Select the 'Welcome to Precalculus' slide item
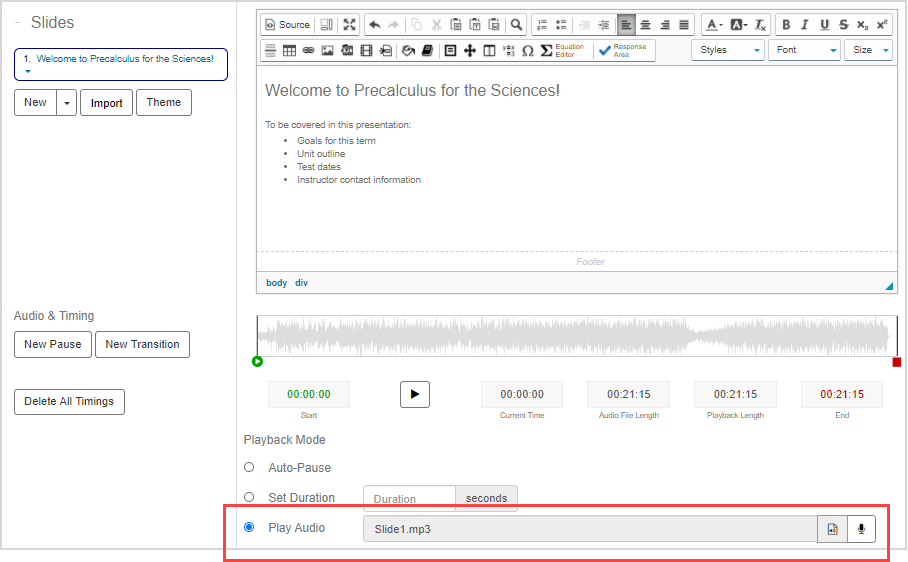This screenshot has width=908, height=562. click(x=120, y=64)
